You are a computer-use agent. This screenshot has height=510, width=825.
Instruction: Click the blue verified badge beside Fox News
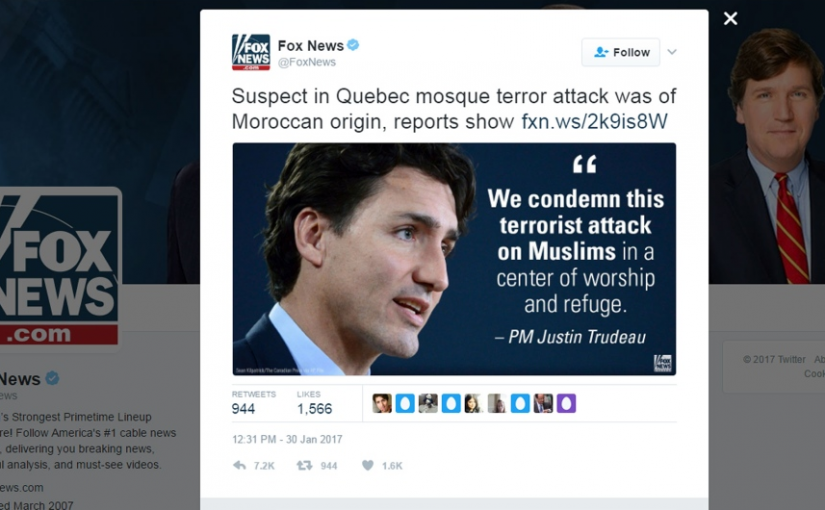click(x=353, y=45)
